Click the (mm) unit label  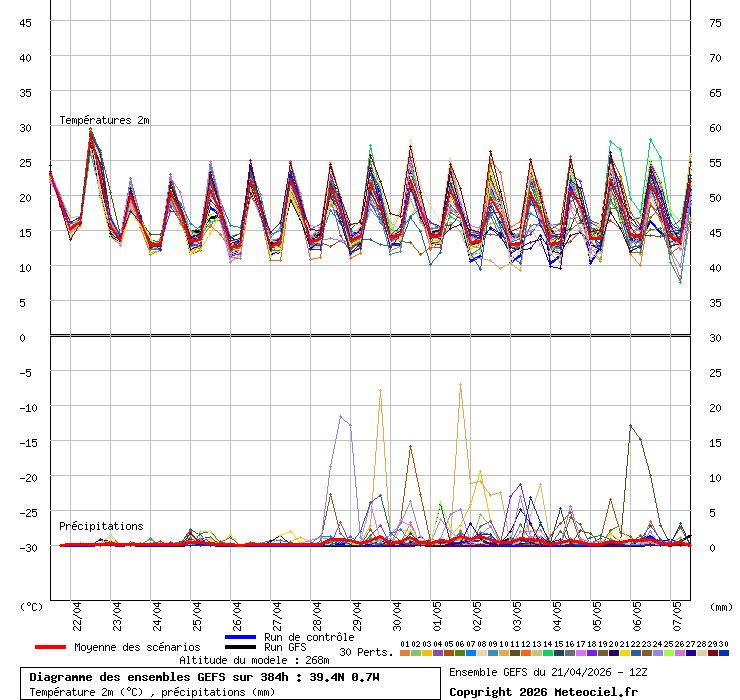[x=720, y=606]
